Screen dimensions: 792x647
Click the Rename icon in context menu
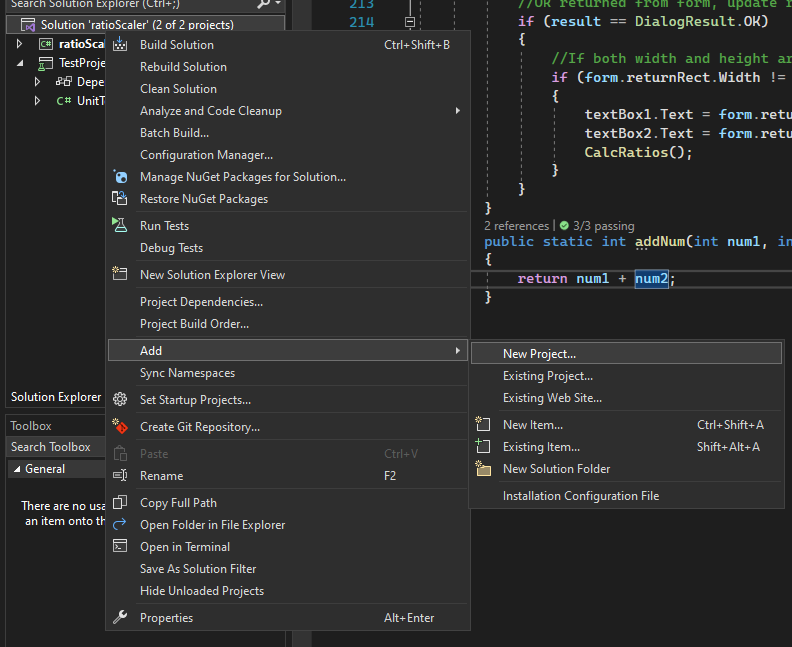tap(120, 475)
